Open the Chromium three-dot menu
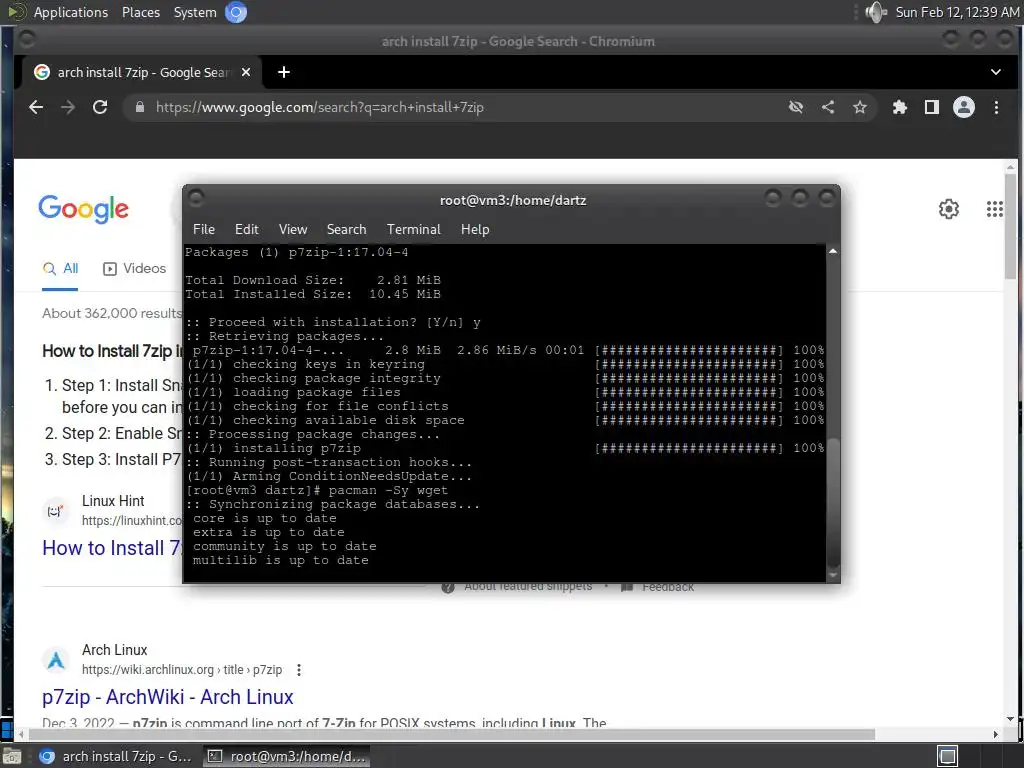Screen dimensions: 1024x768 pyautogui.click(x=996, y=107)
